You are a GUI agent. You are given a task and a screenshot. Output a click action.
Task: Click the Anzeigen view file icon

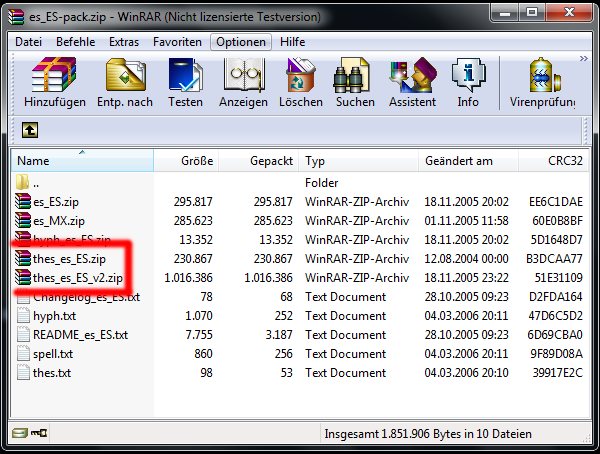tap(244, 75)
